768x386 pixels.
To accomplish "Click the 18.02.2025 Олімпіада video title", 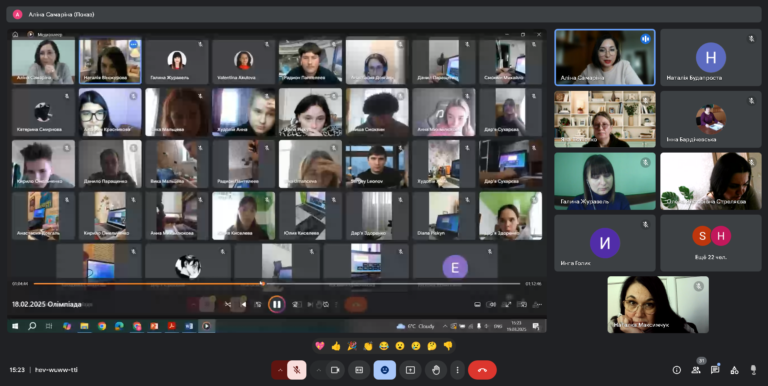I will pos(47,304).
